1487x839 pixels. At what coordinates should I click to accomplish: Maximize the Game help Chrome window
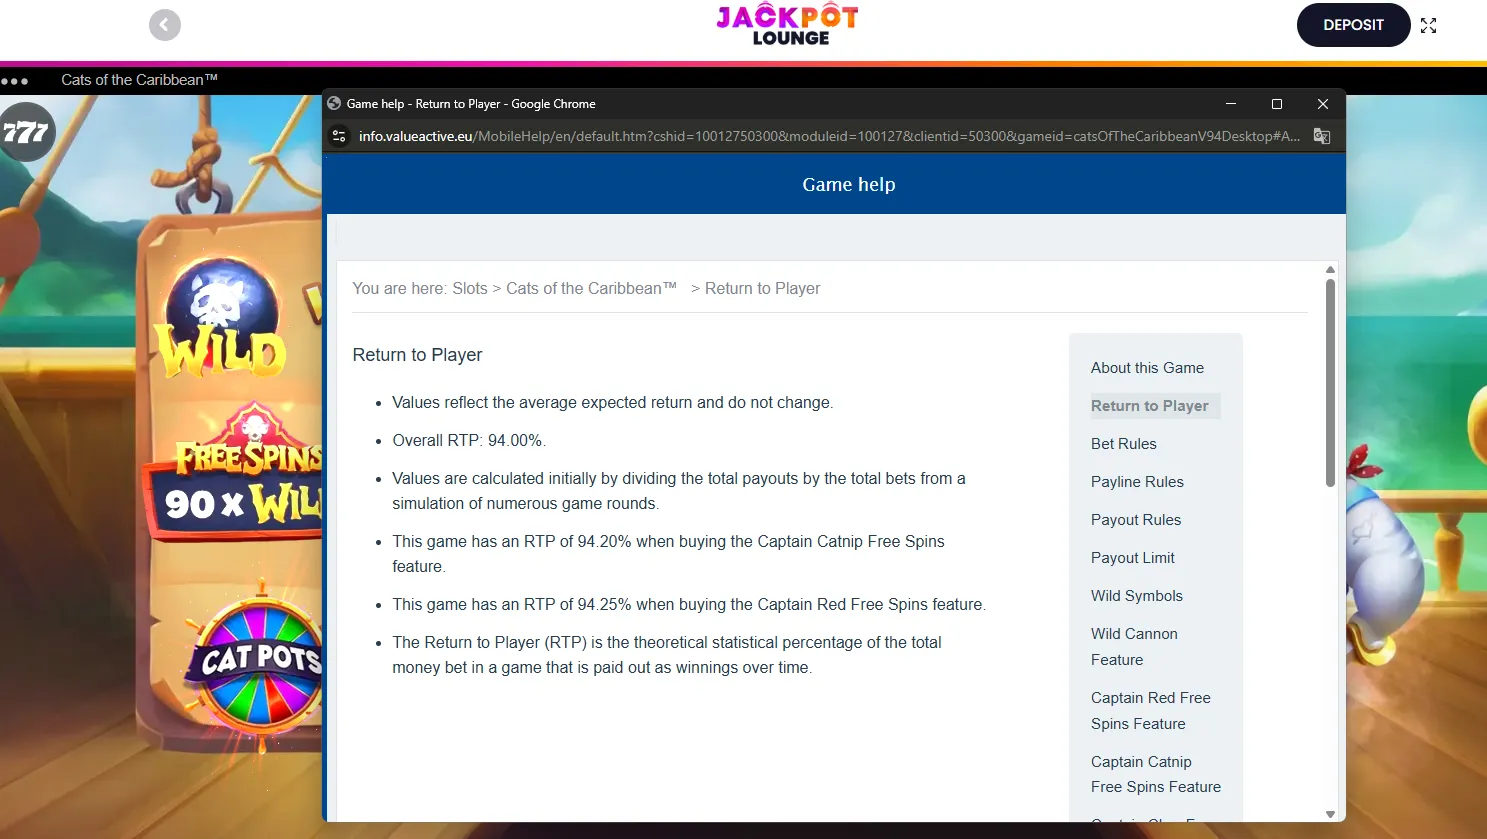pyautogui.click(x=1277, y=104)
